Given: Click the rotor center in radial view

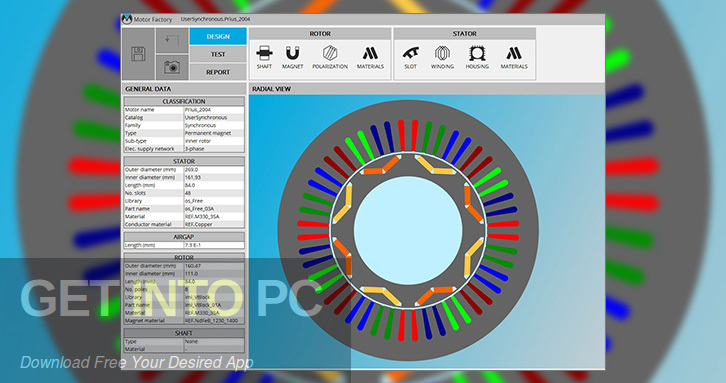Looking at the screenshot, I should (408, 230).
